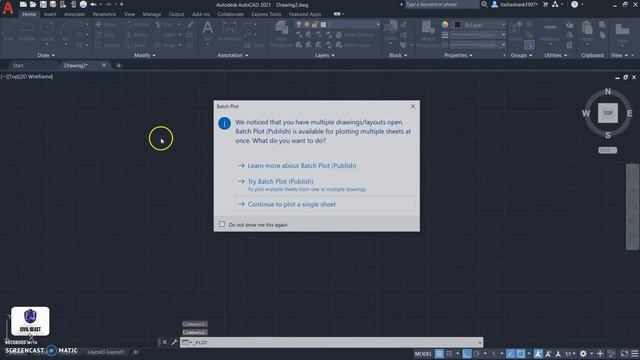Click TOP face of the ViewCube

(x=608, y=113)
